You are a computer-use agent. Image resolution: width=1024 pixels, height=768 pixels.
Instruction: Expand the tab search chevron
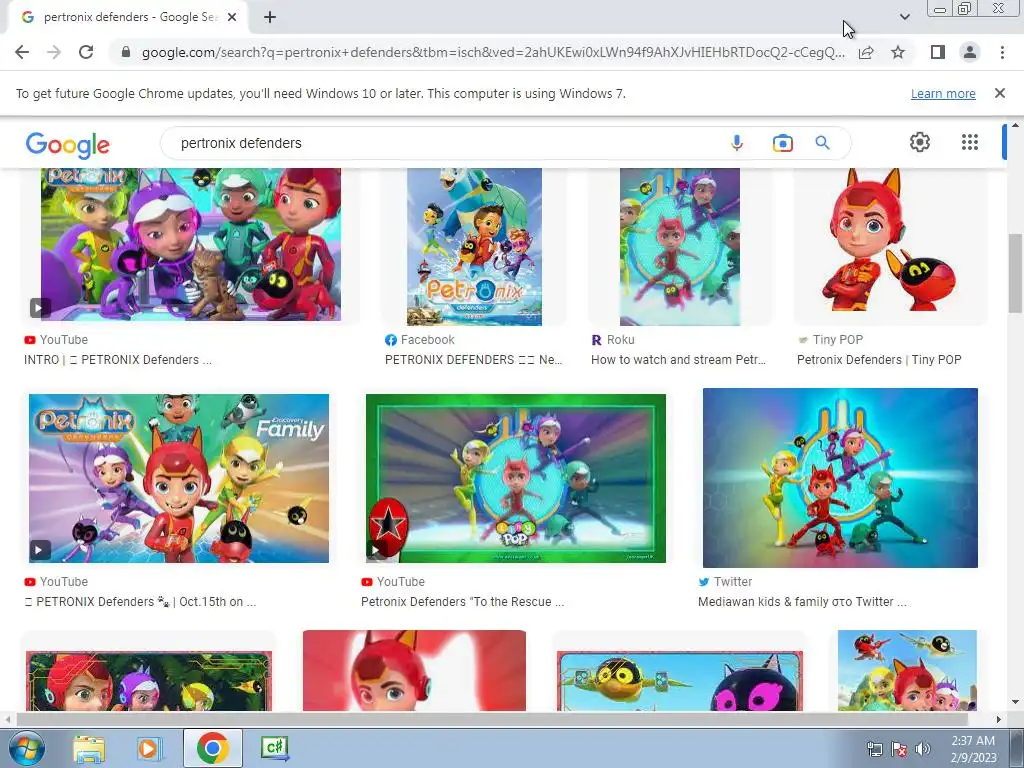click(904, 17)
